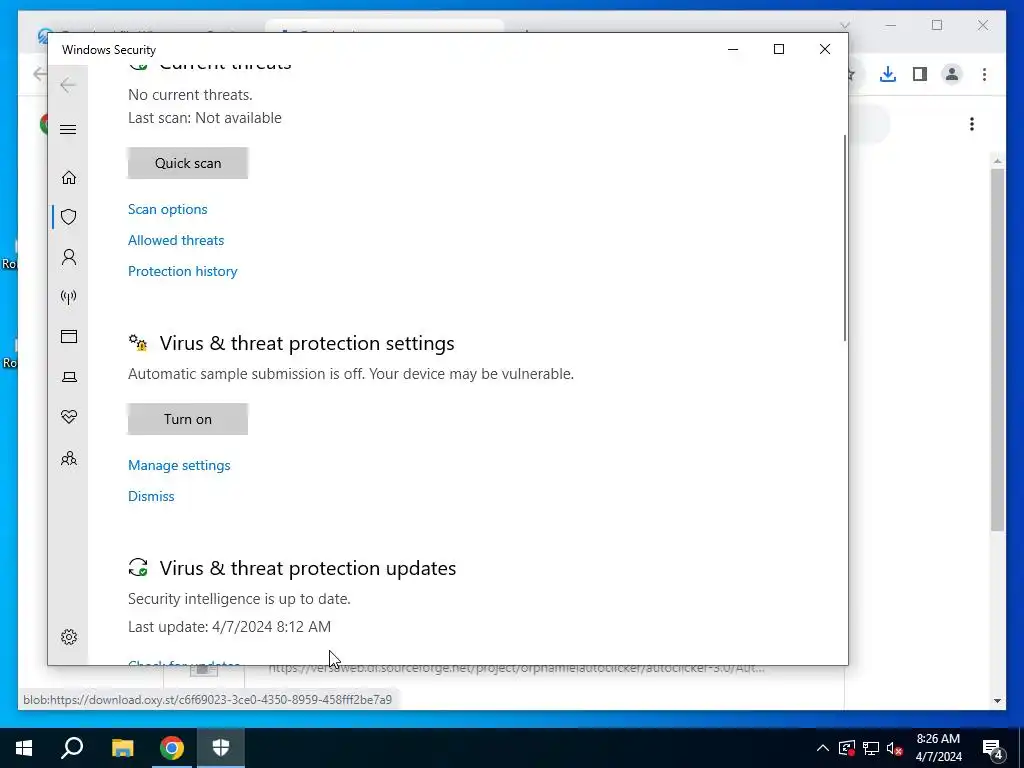Click the Chrome scrollbar down arrow
This screenshot has width=1024, height=768.
click(x=997, y=701)
